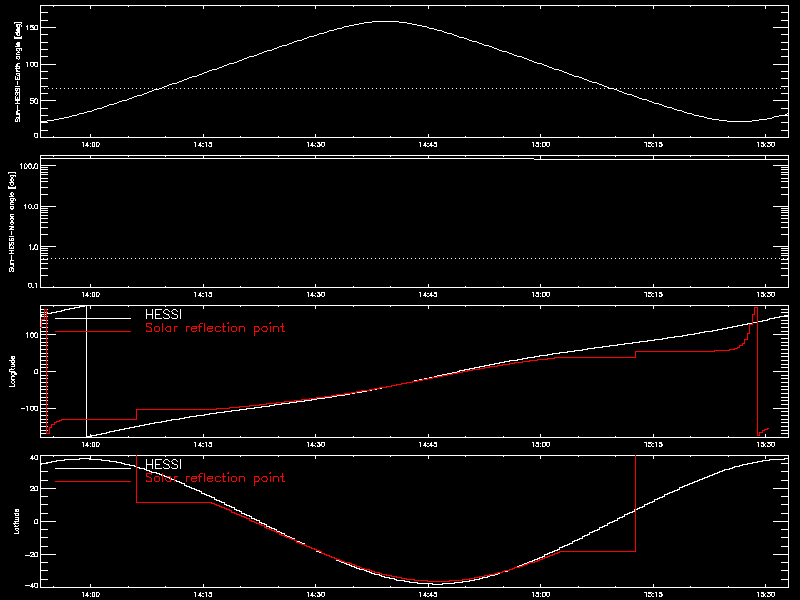The width and height of the screenshot is (800, 600).
Task: Click the '-20' tick on Latitude axis
Action: click(32, 554)
